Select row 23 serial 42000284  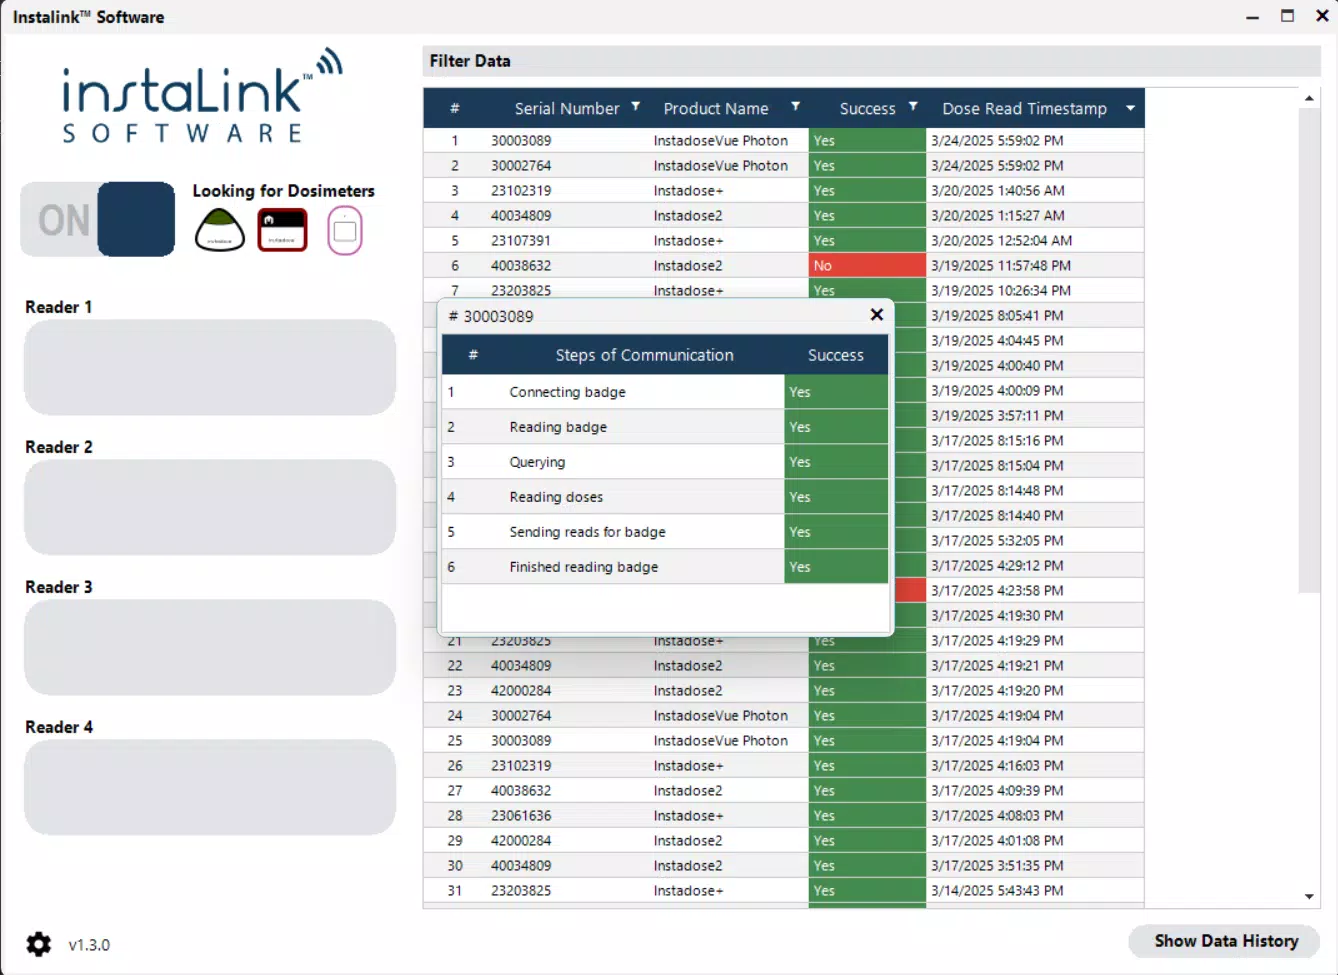[x=521, y=691]
